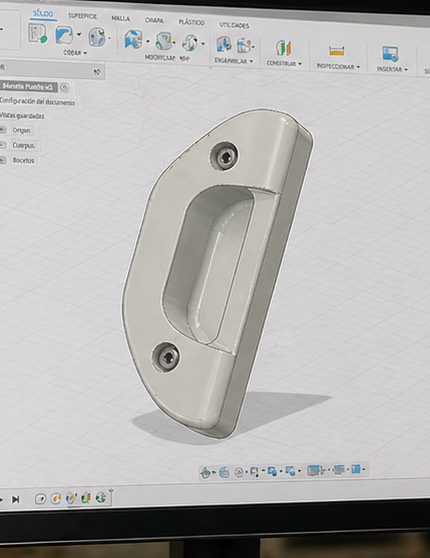Expand the INSERTAR menu
The height and width of the screenshot is (558, 430).
click(x=392, y=69)
